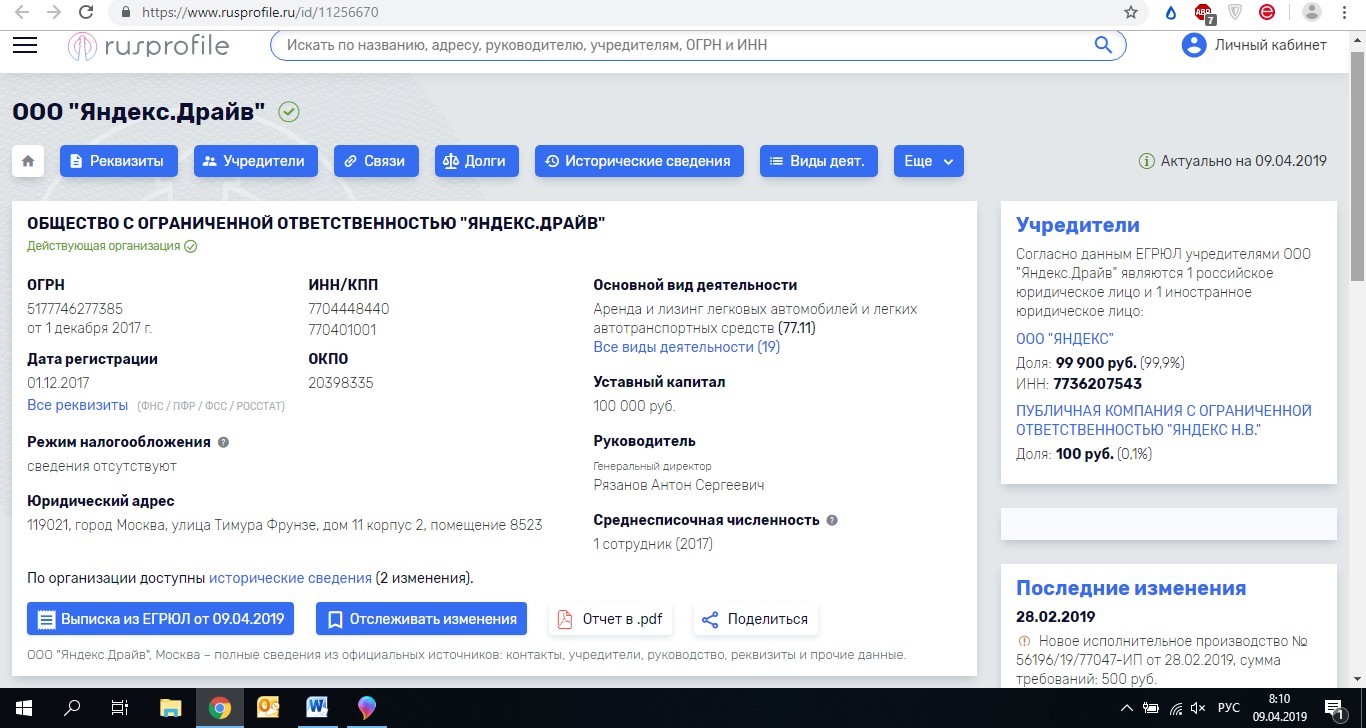
Task: Click the Последние изменения sidebar heading
Action: (1131, 588)
